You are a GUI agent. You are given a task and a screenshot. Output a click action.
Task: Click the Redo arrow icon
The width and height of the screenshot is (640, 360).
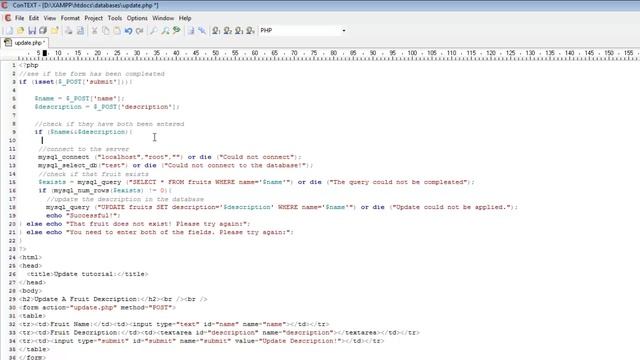[140, 31]
